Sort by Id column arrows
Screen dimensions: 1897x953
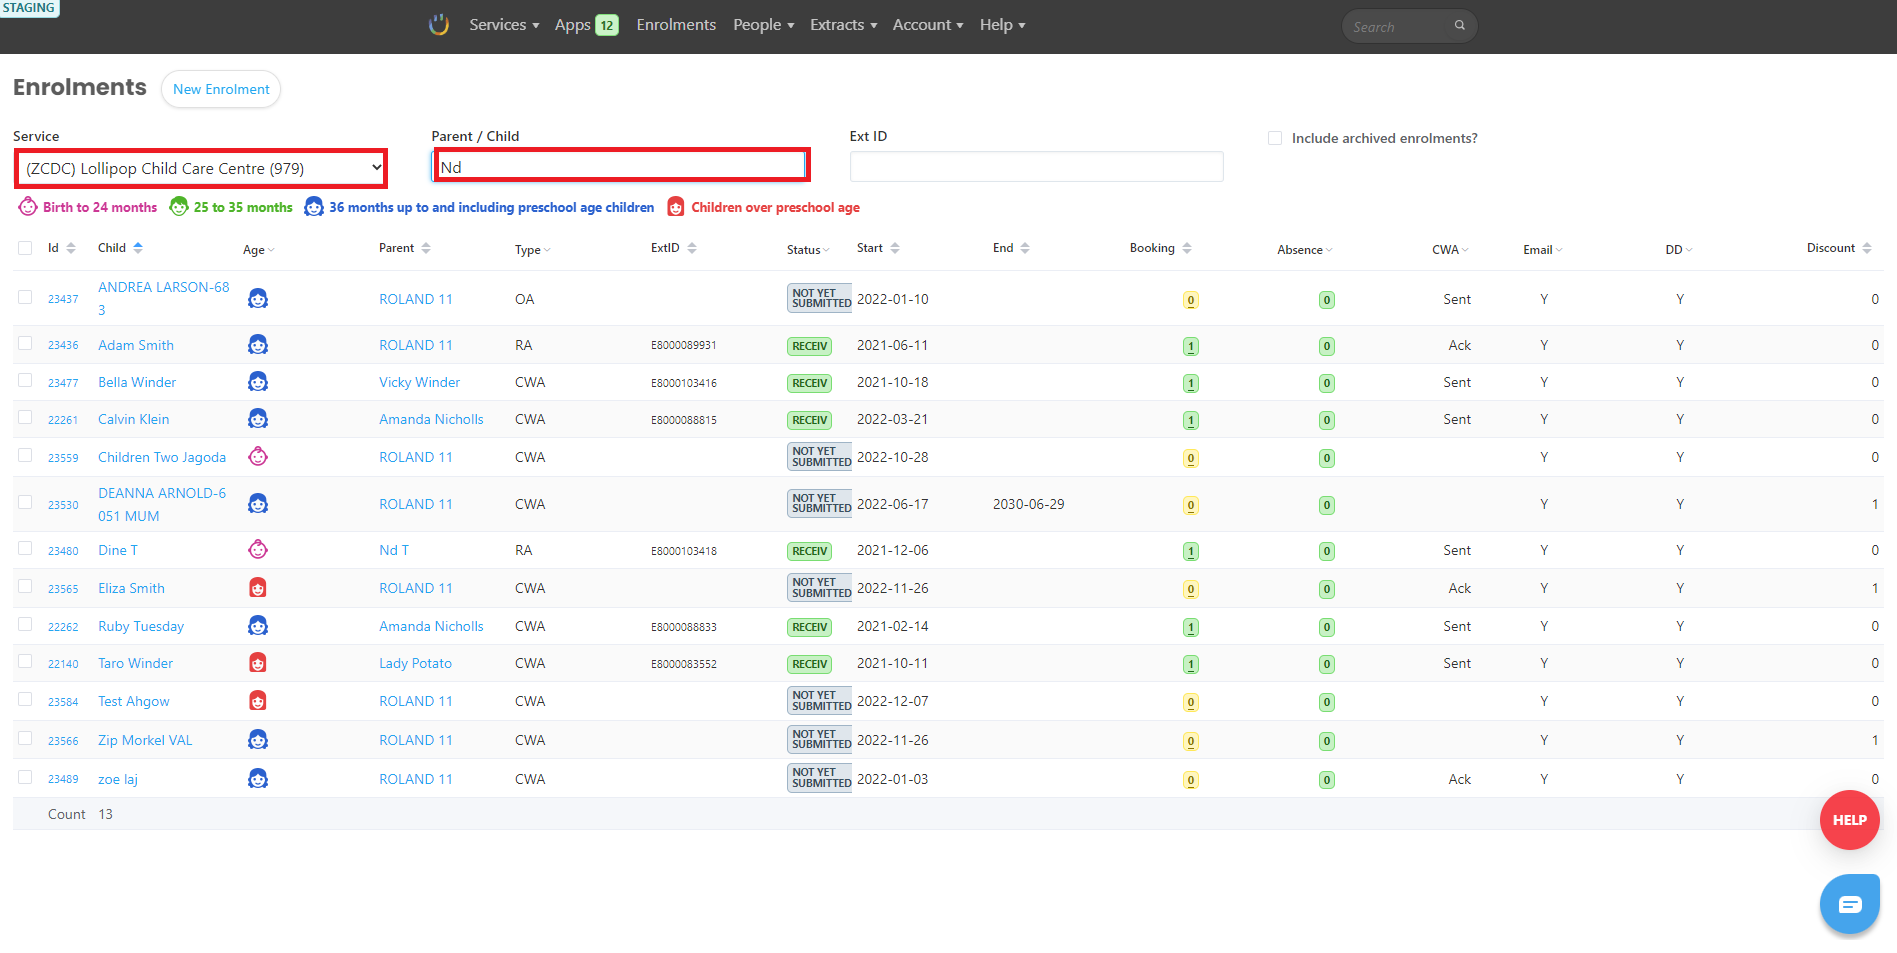71,248
